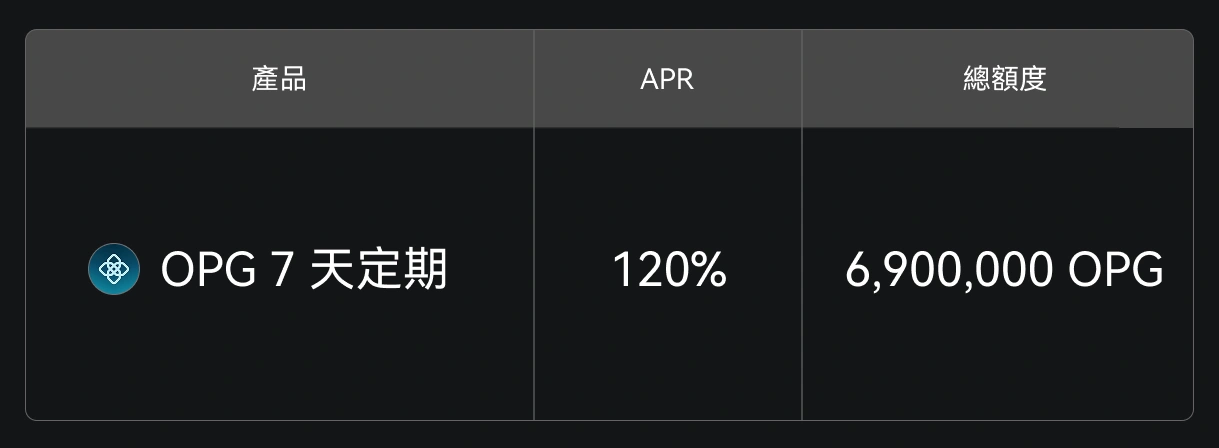Select the 120% APR value
Screen dimensions: 1219x448
(668, 270)
